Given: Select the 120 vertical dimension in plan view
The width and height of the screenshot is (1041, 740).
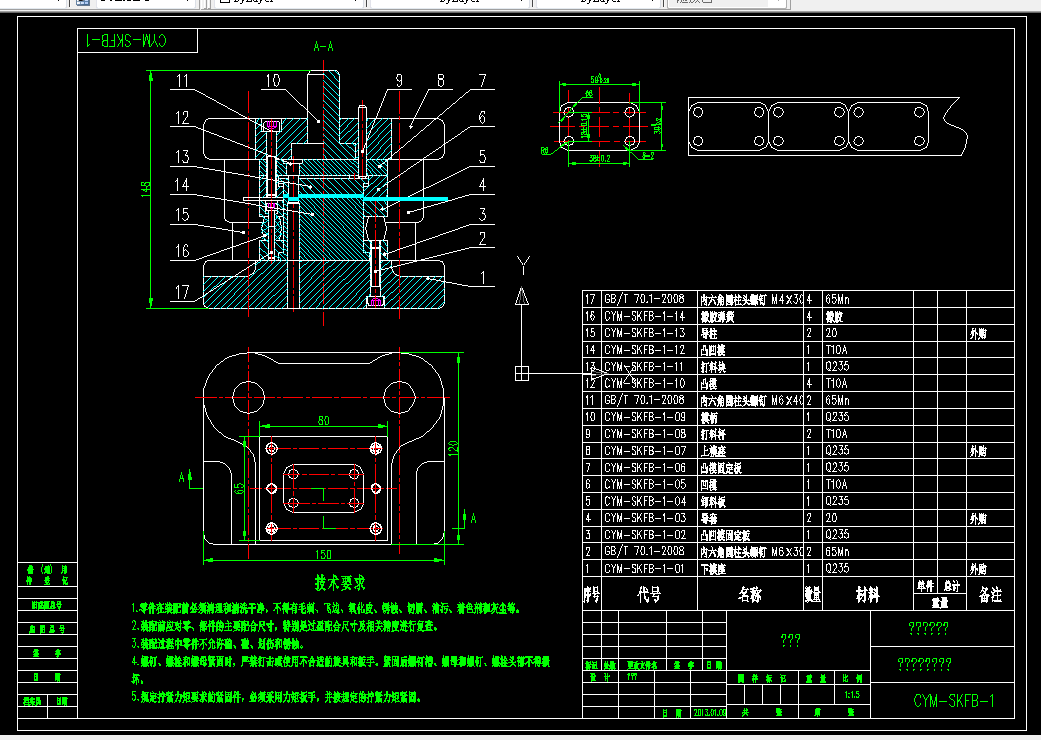Looking at the screenshot, I should pyautogui.click(x=453, y=449).
